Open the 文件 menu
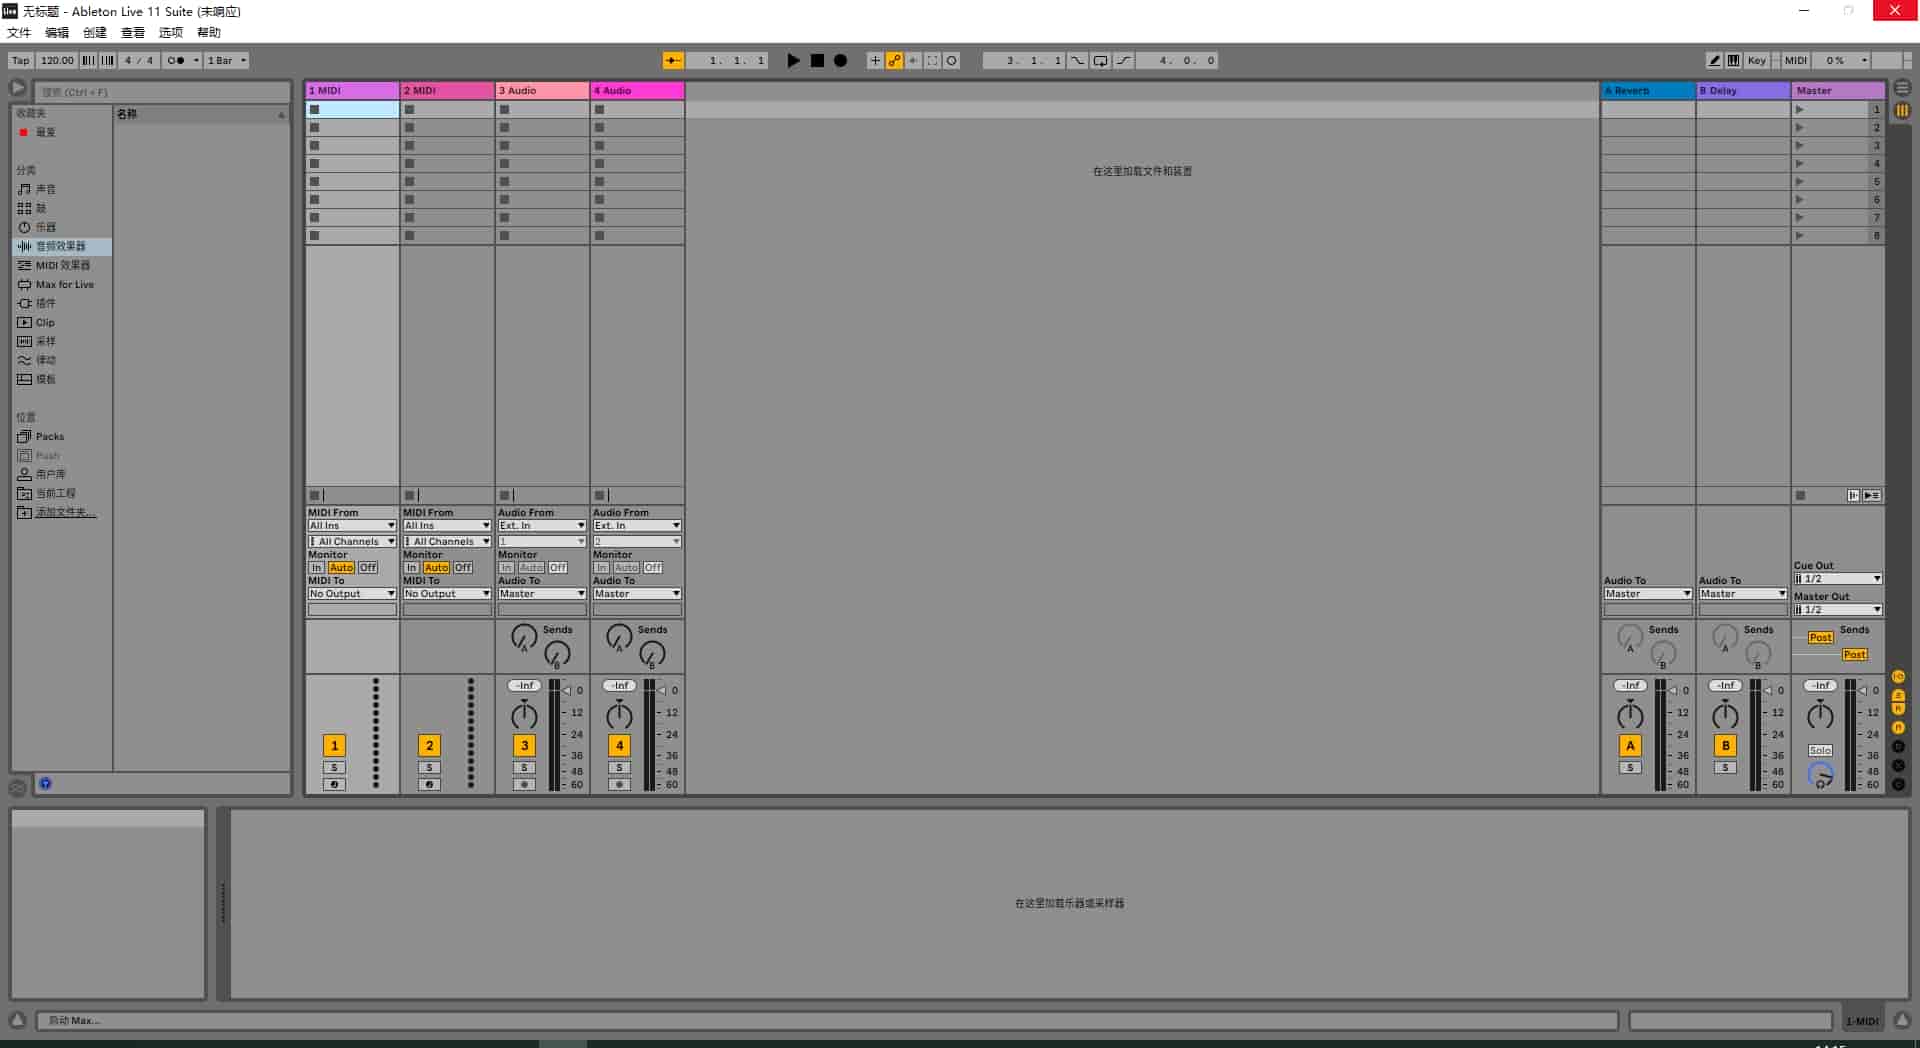Screen dimensions: 1920x1048 click(x=19, y=33)
